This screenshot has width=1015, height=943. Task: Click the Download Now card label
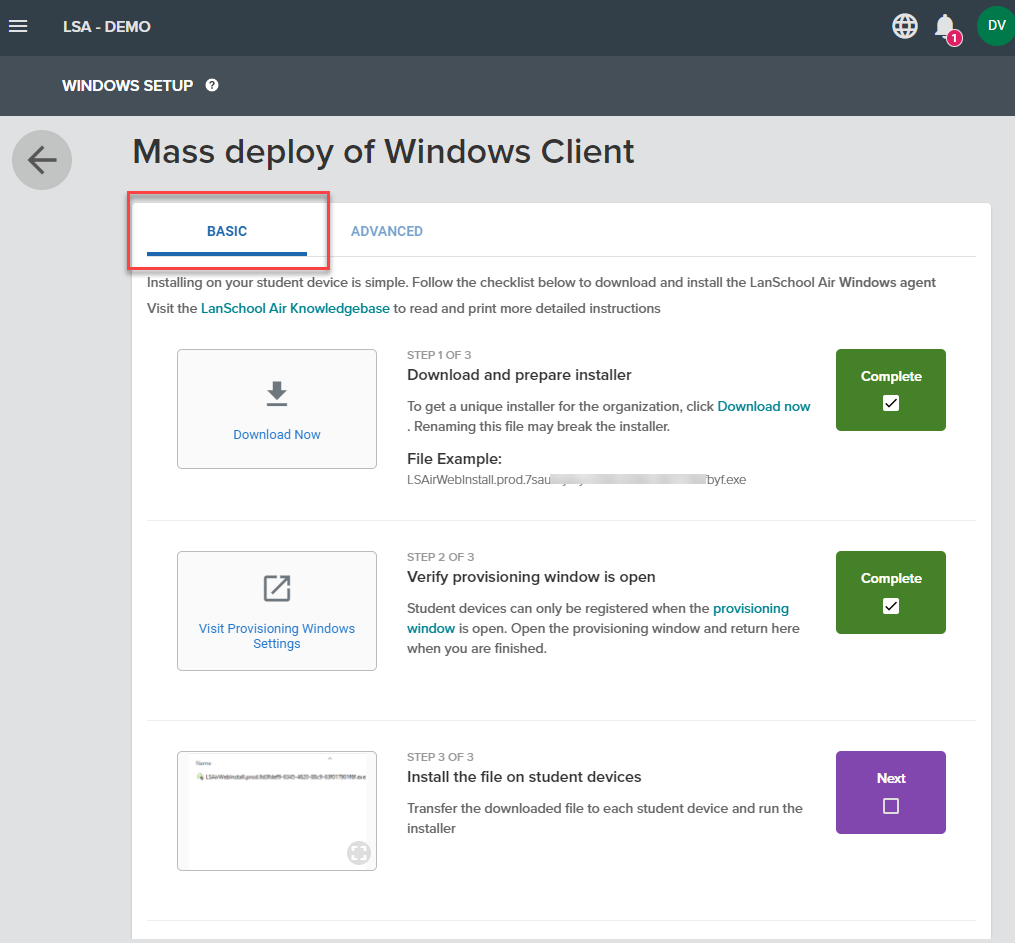click(277, 434)
